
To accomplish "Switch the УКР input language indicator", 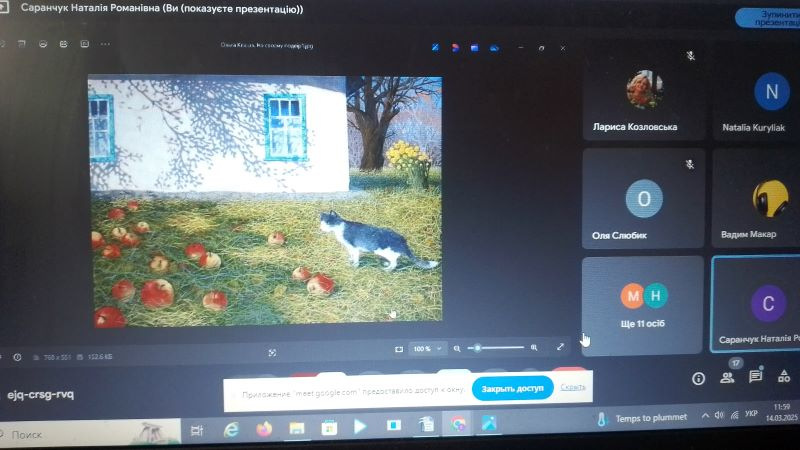I will click(x=751, y=414).
